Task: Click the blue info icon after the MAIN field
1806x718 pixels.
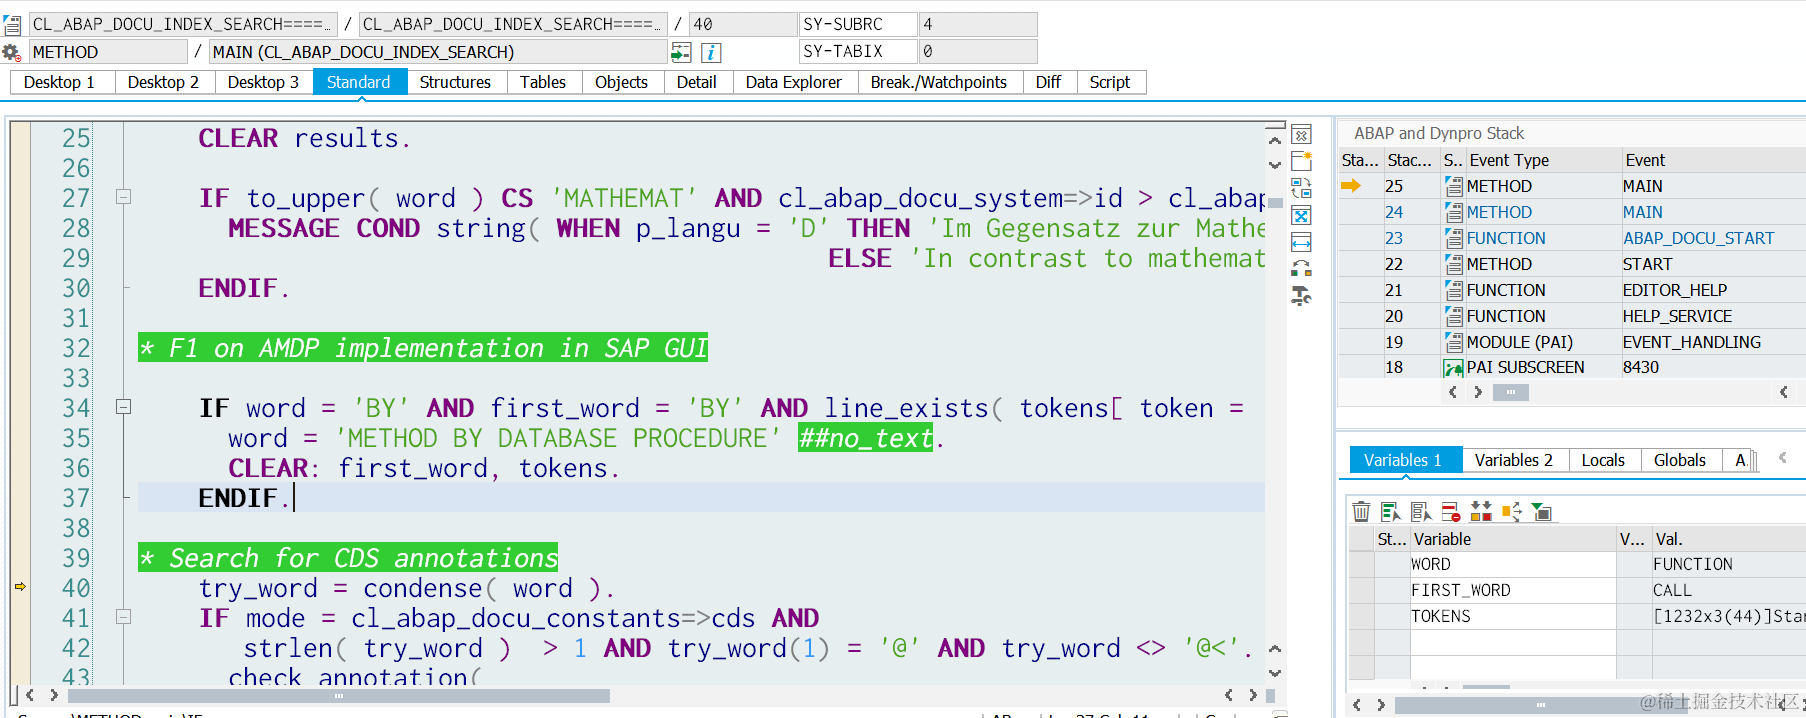Action: [711, 52]
